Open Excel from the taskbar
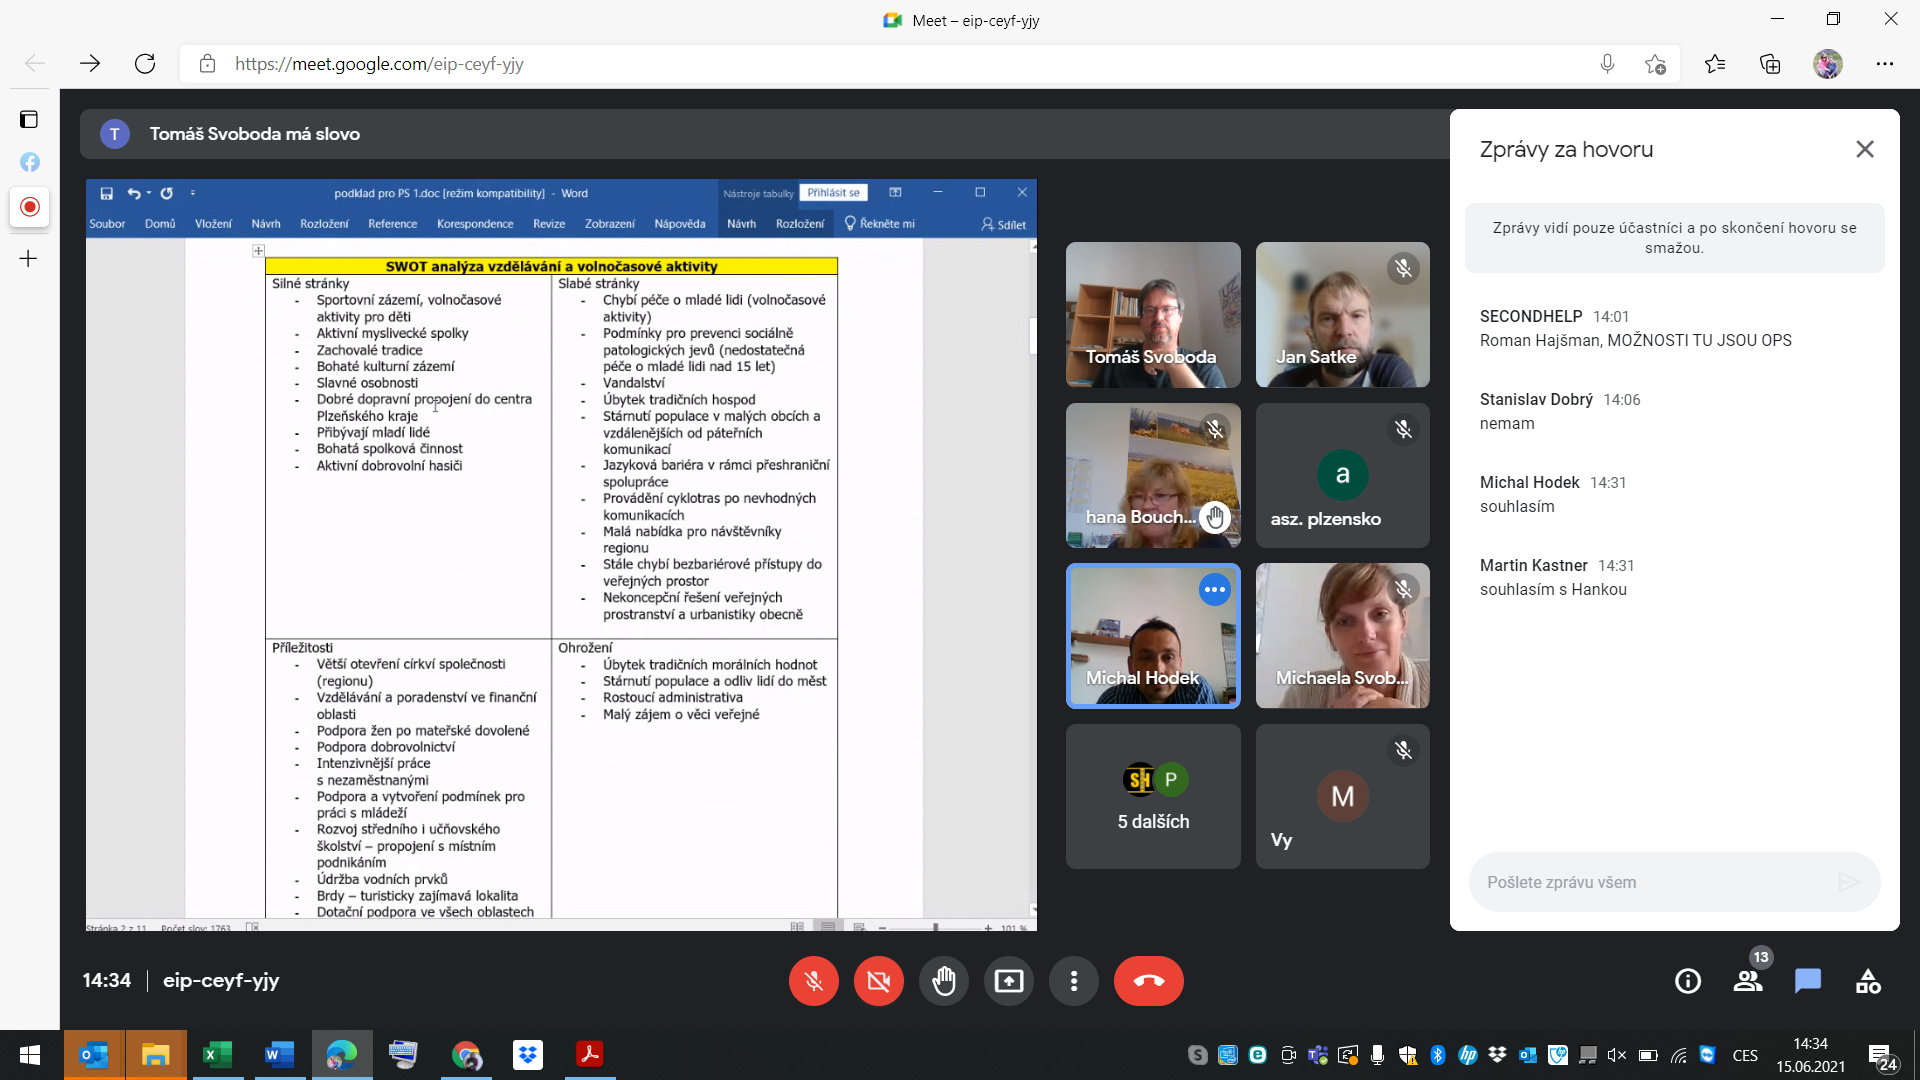1920x1080 pixels. tap(217, 1055)
